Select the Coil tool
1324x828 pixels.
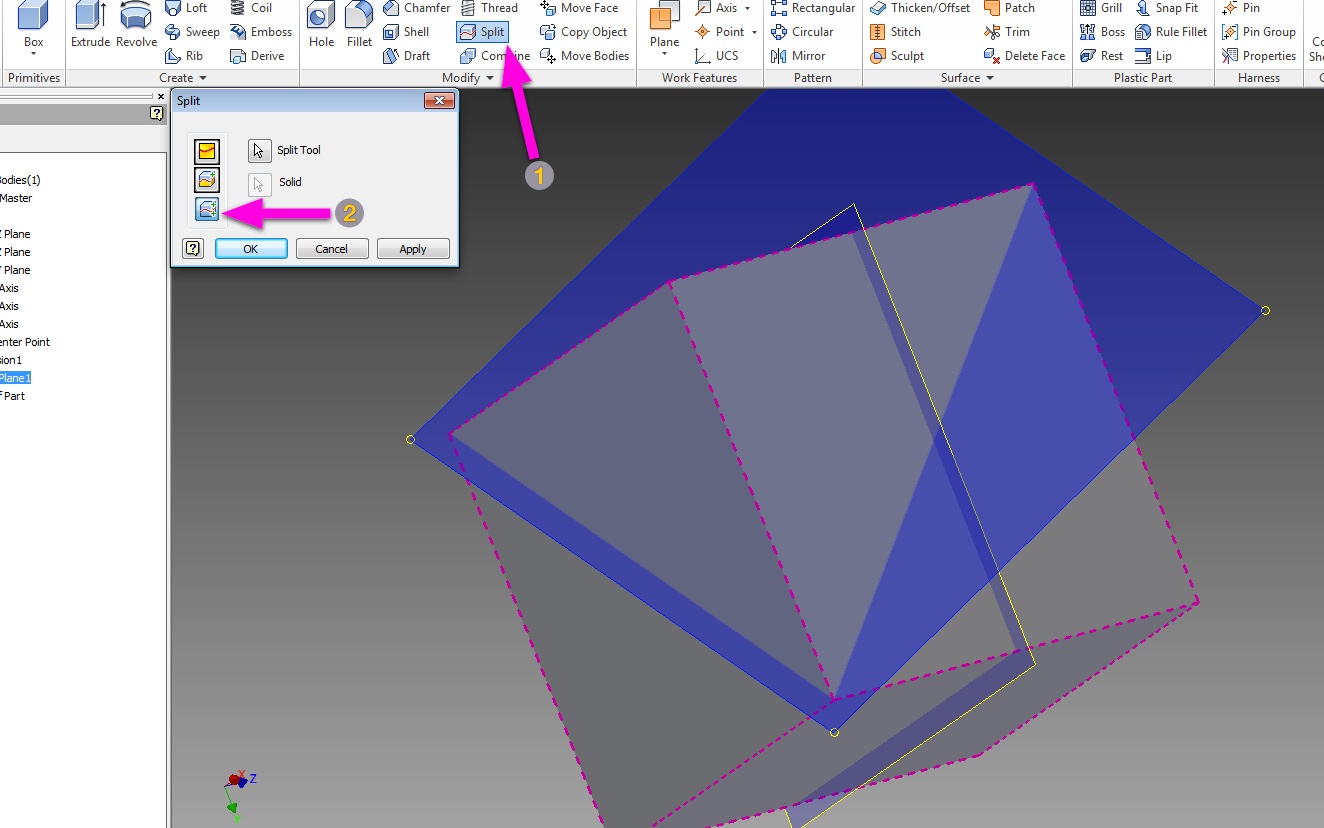click(x=251, y=8)
